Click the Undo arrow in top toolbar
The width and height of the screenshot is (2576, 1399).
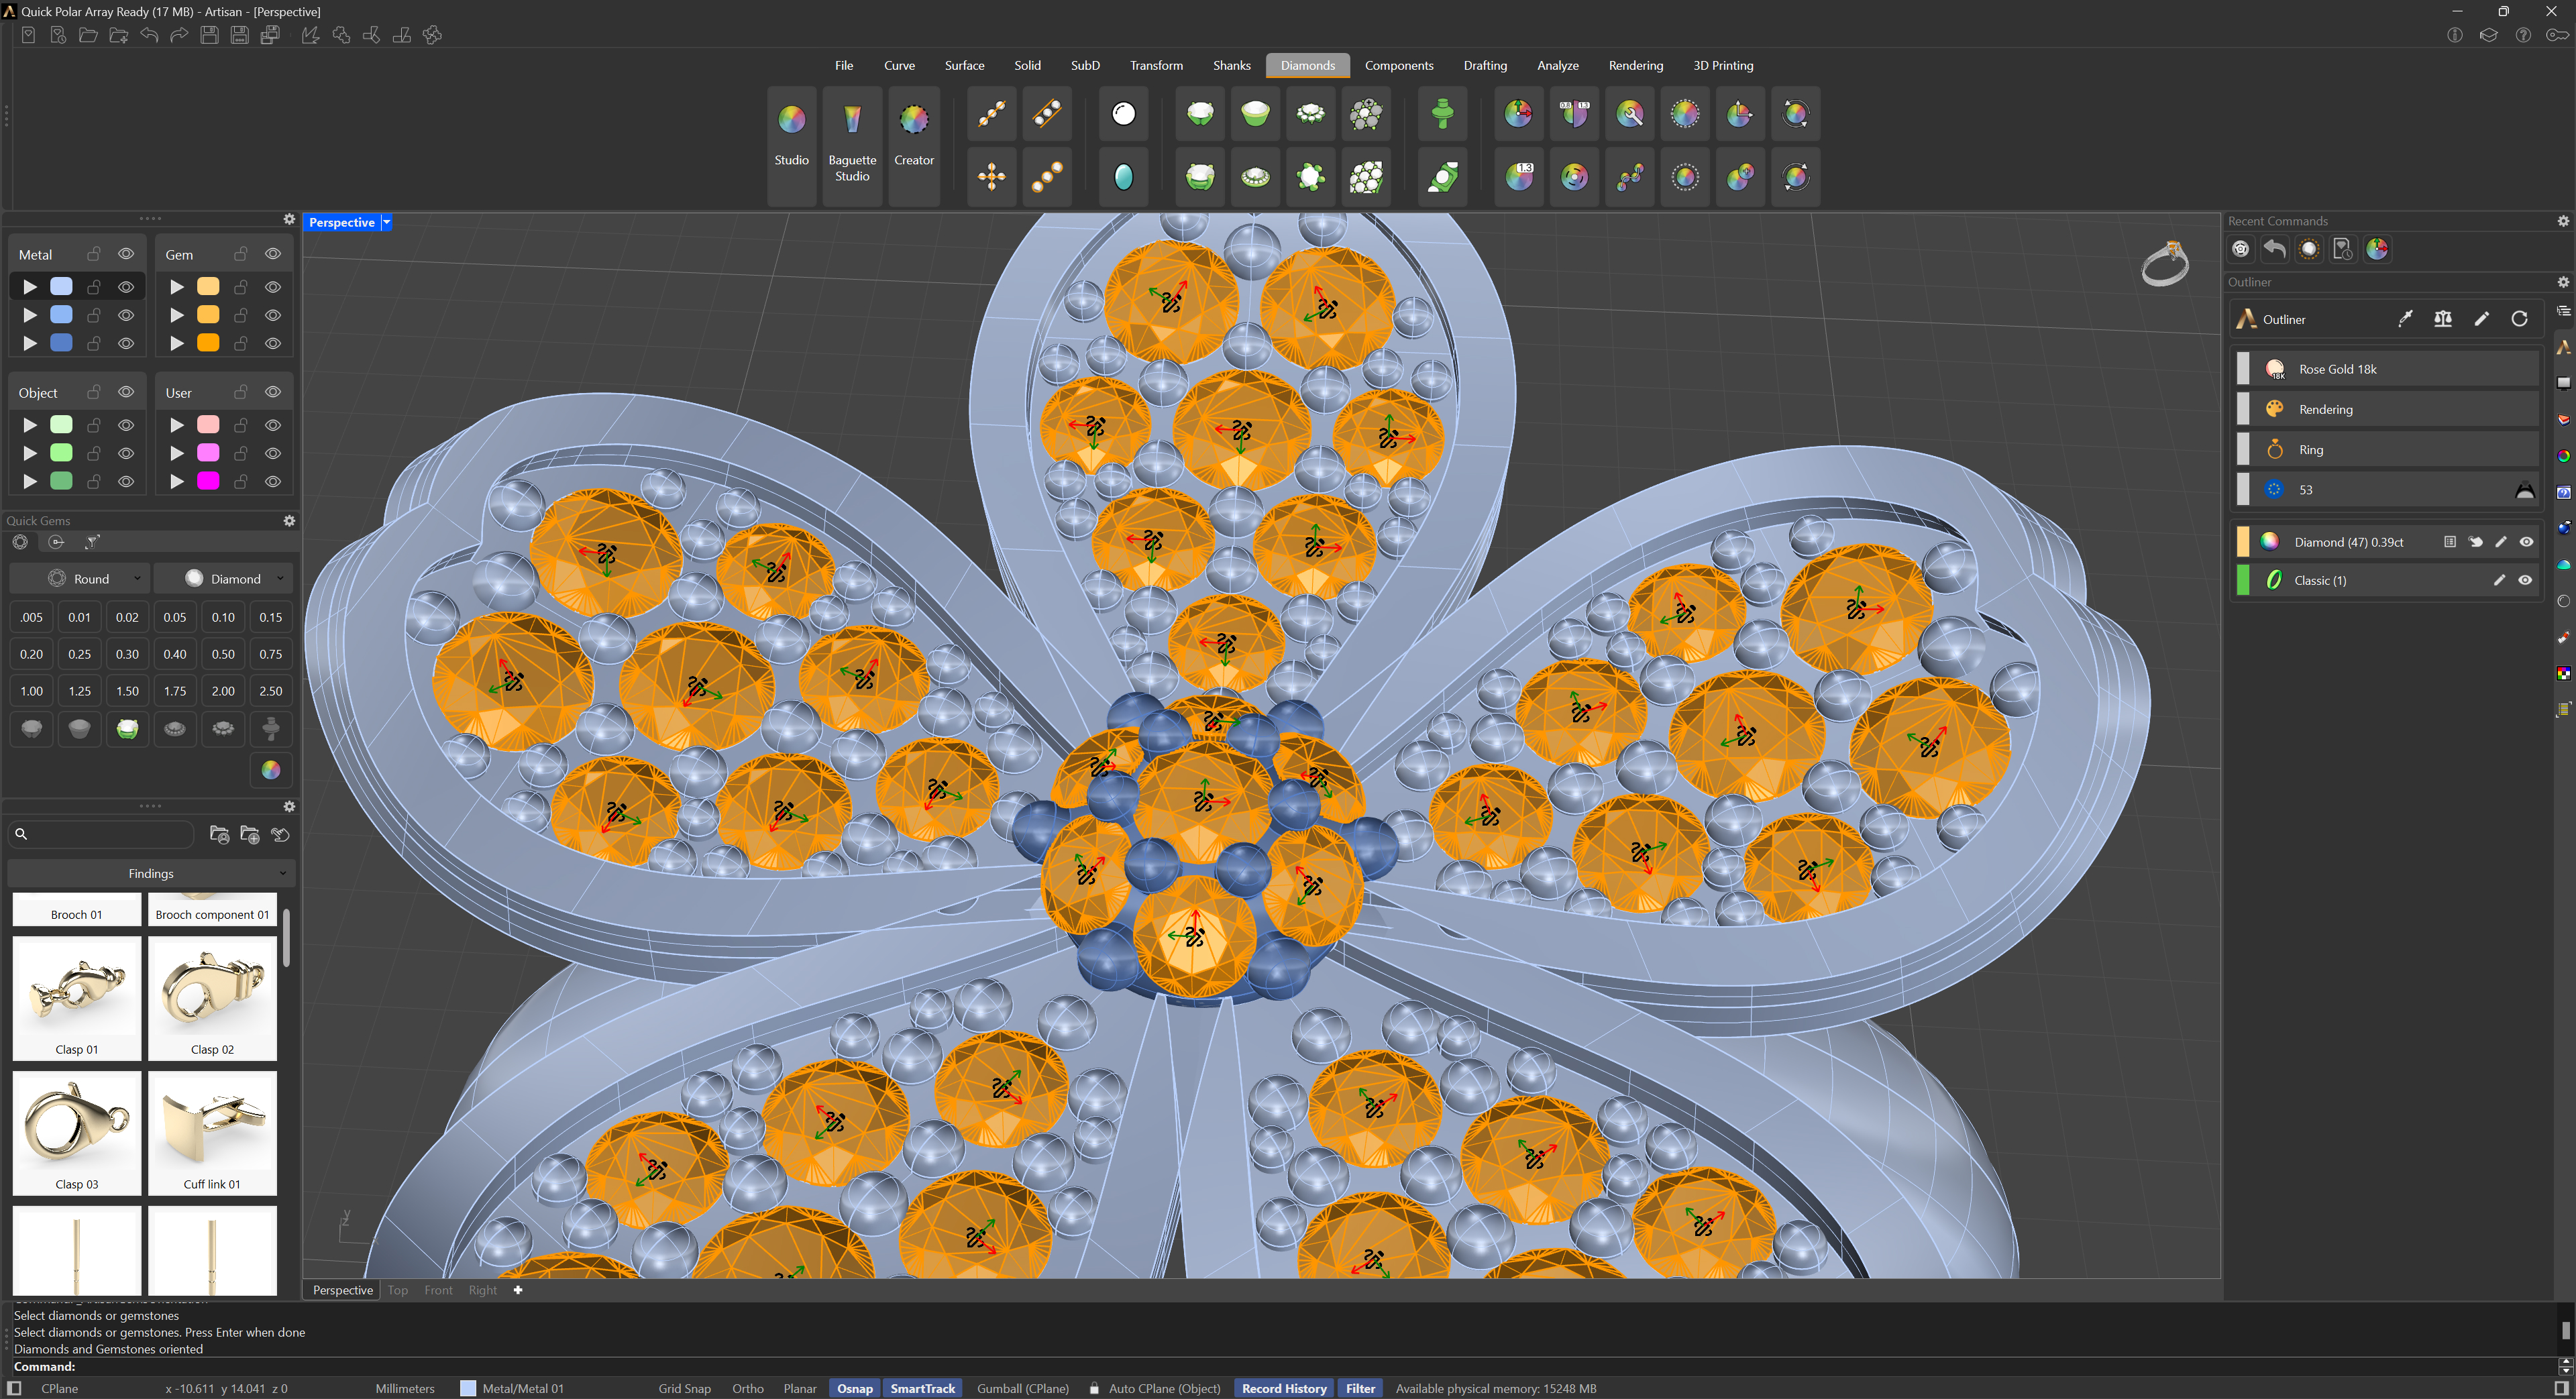pos(149,36)
